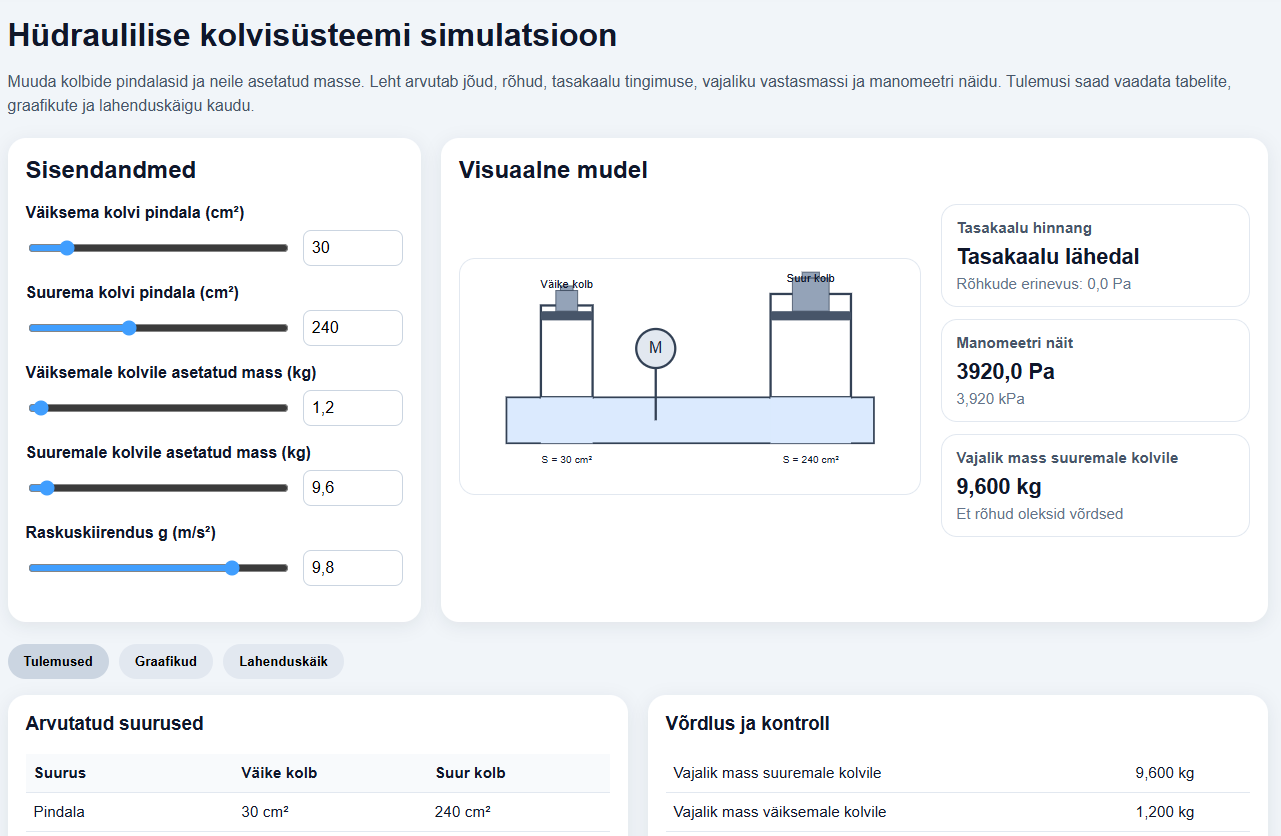Image resolution: width=1281 pixels, height=836 pixels.
Task: Click the gravity field showing 9,8
Action: click(353, 568)
